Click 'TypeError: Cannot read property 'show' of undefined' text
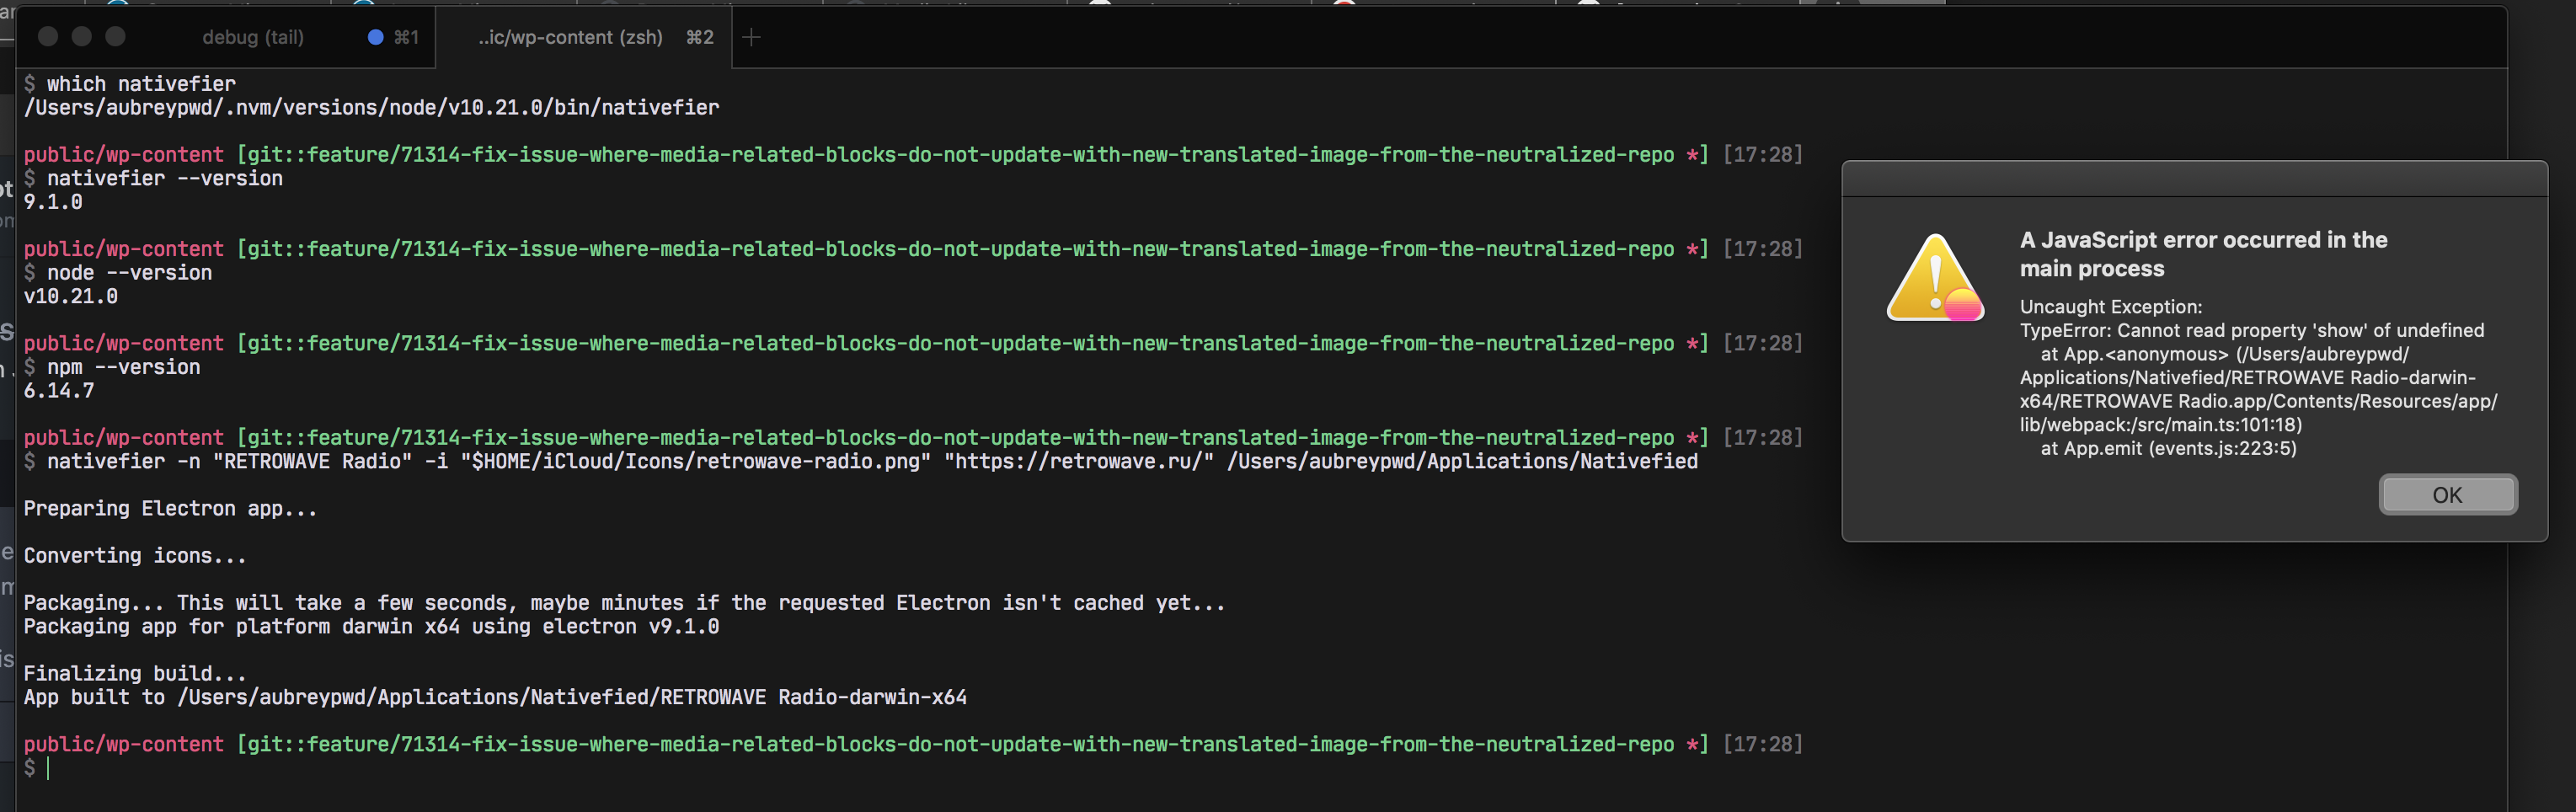Image resolution: width=2576 pixels, height=812 pixels. click(2251, 330)
